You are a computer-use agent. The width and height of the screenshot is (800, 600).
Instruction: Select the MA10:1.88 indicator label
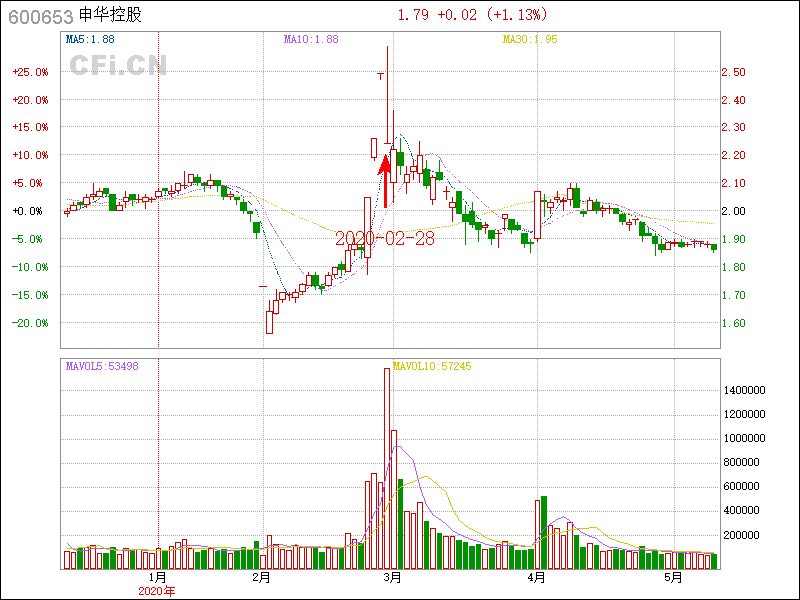[x=311, y=39]
